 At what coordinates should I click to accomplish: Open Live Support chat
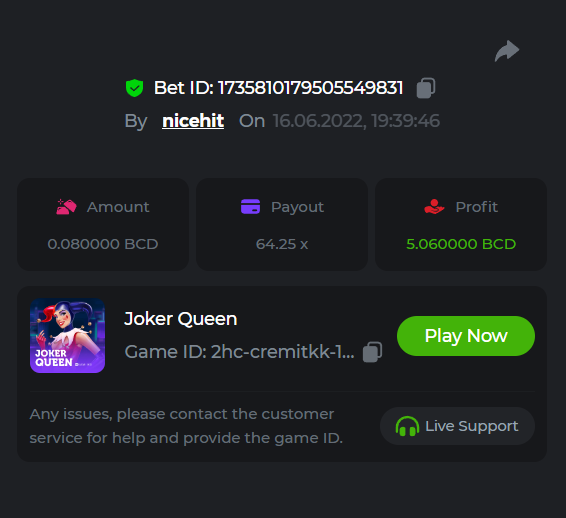457,426
